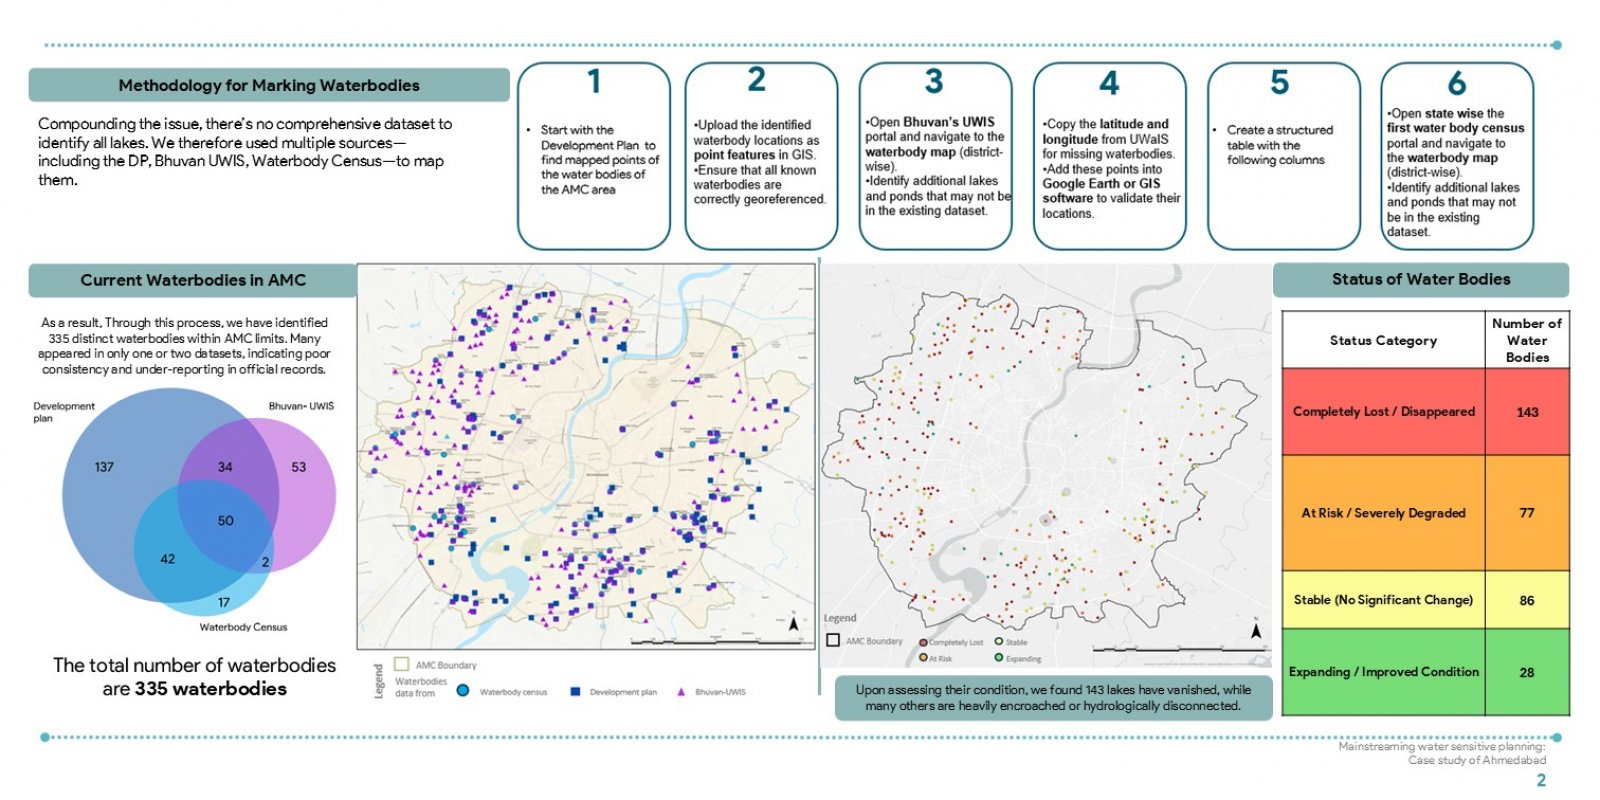Click the 'Completely Lost / Disappeared' row label
The width and height of the screenshot is (1600, 800).
tap(1384, 411)
